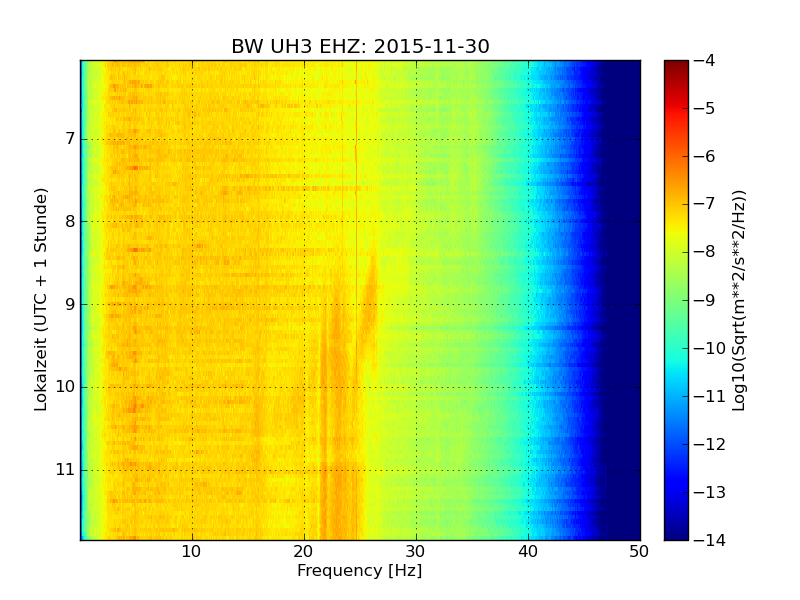Click y-axis tick label 7
Image resolution: width=800 pixels, height=600 pixels.
click(x=70, y=138)
